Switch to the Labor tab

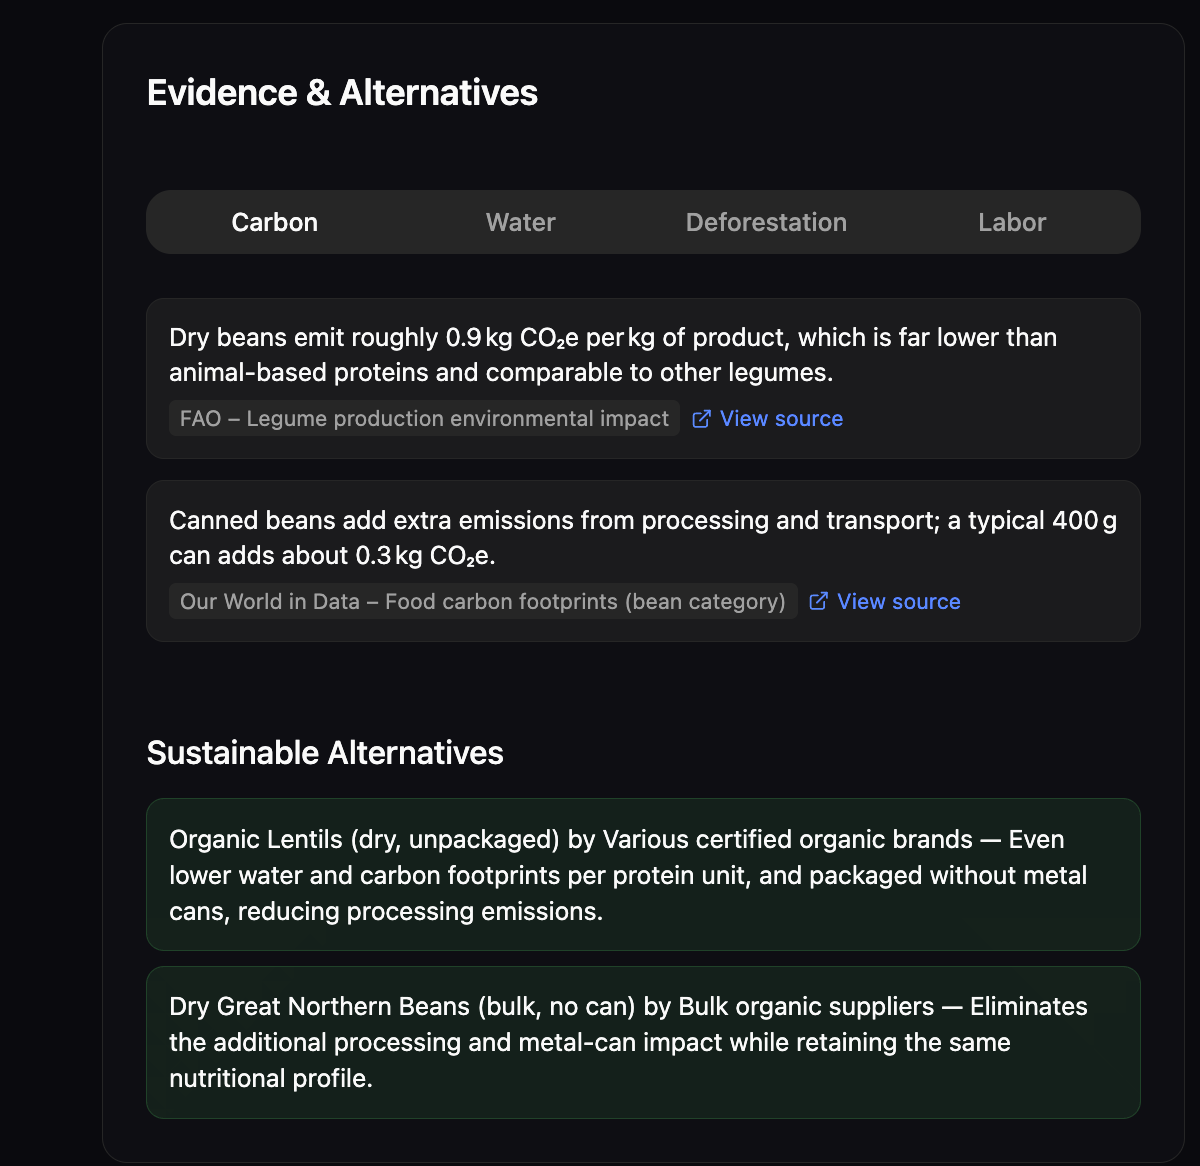point(1012,222)
